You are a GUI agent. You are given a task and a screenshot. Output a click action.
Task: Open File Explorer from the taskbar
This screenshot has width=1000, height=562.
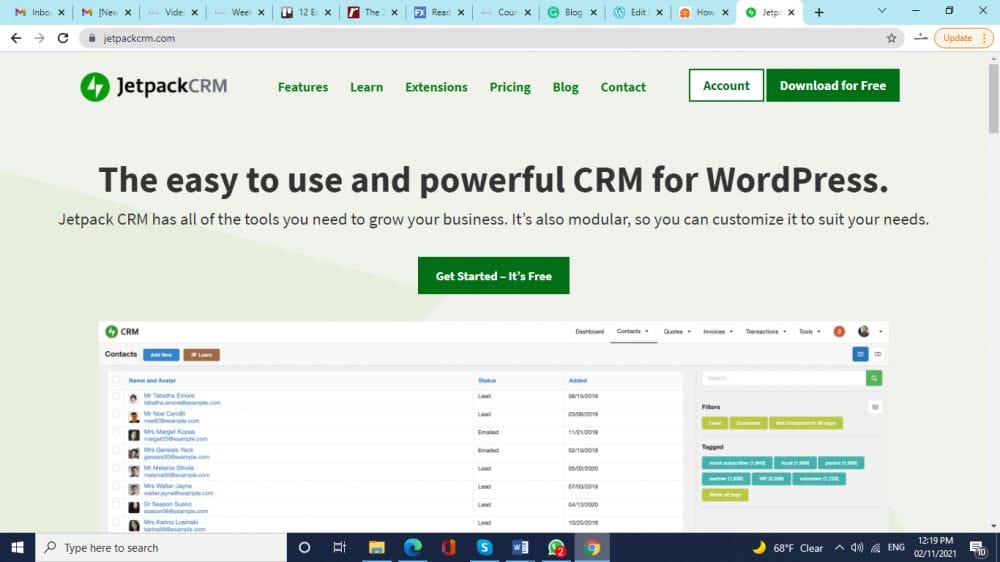376,547
